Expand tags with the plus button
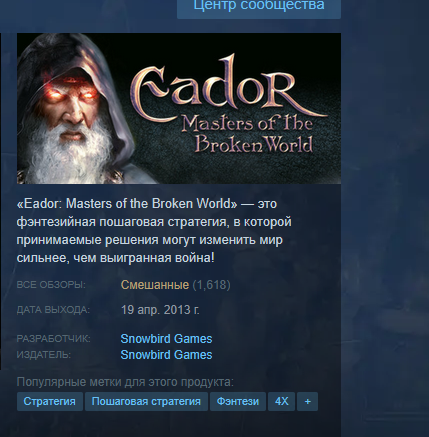 click(x=307, y=401)
